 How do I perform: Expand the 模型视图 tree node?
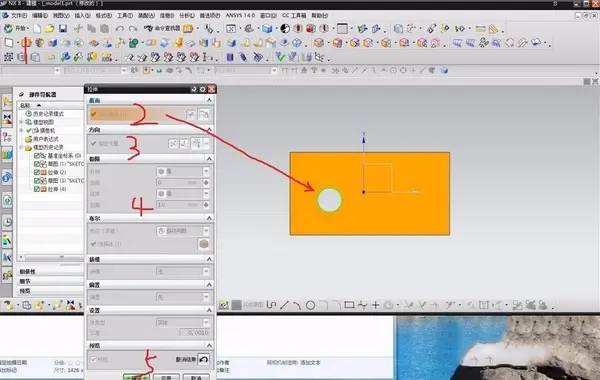point(22,122)
